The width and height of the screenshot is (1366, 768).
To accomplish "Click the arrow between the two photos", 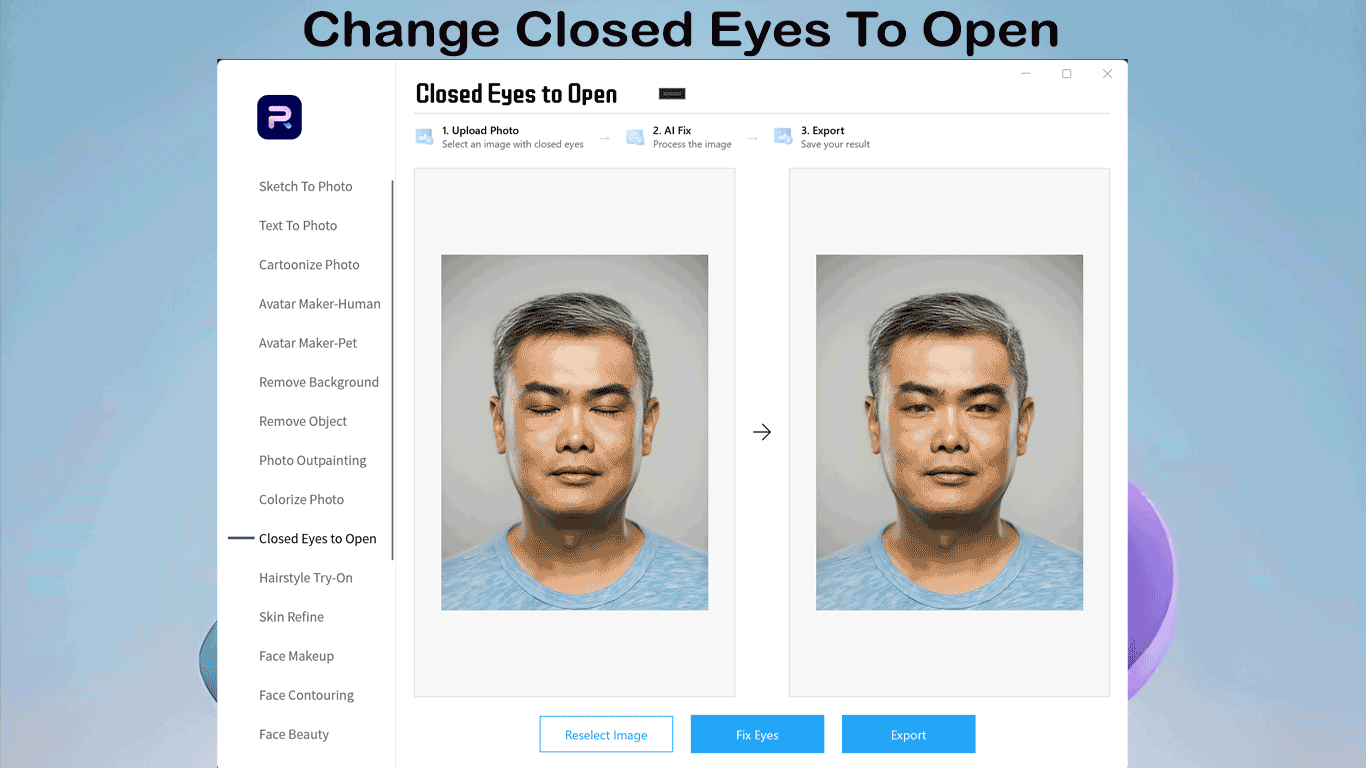I will [x=762, y=432].
